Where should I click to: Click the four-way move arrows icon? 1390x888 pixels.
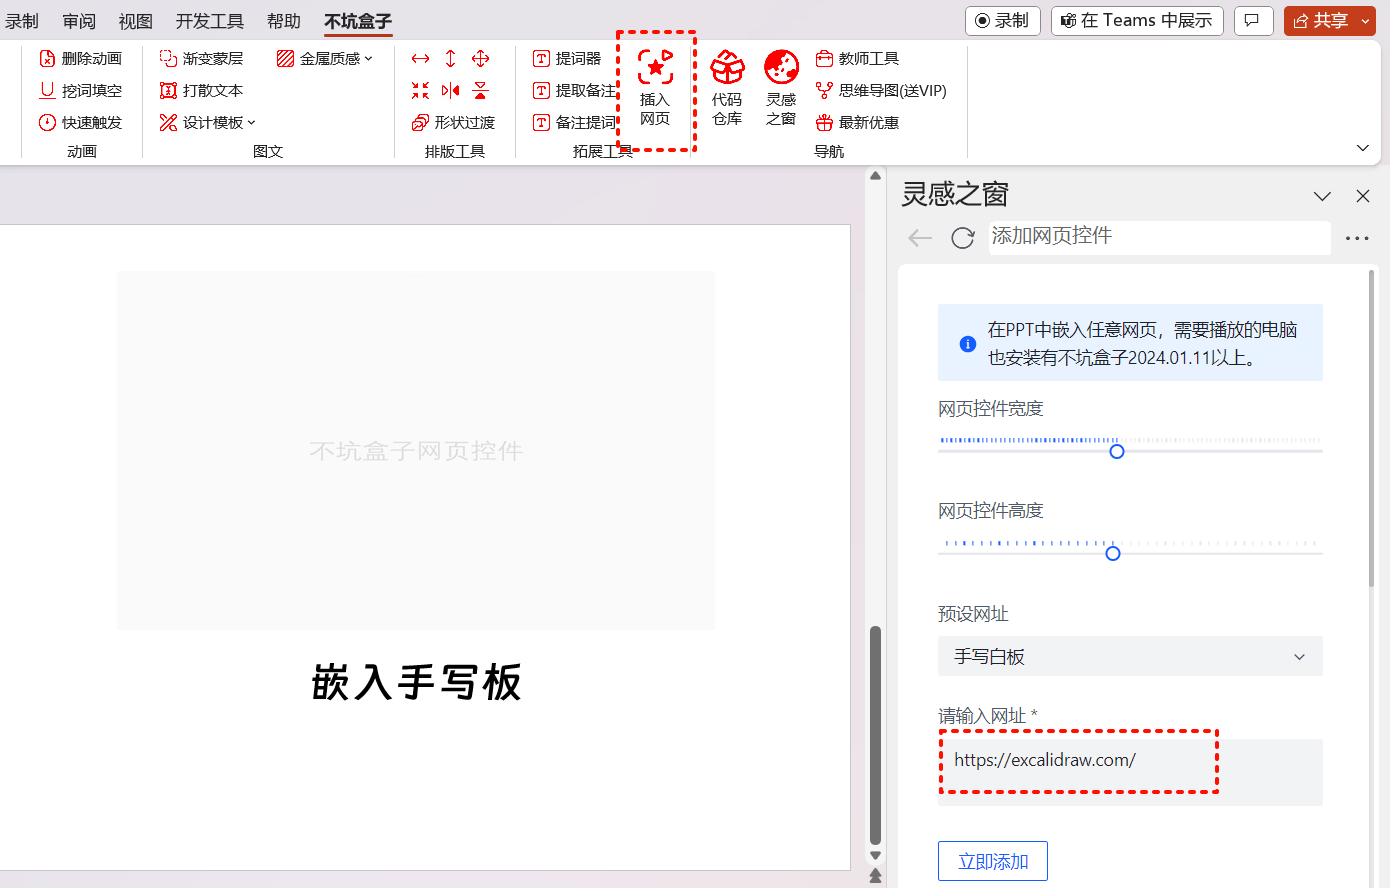[481, 59]
